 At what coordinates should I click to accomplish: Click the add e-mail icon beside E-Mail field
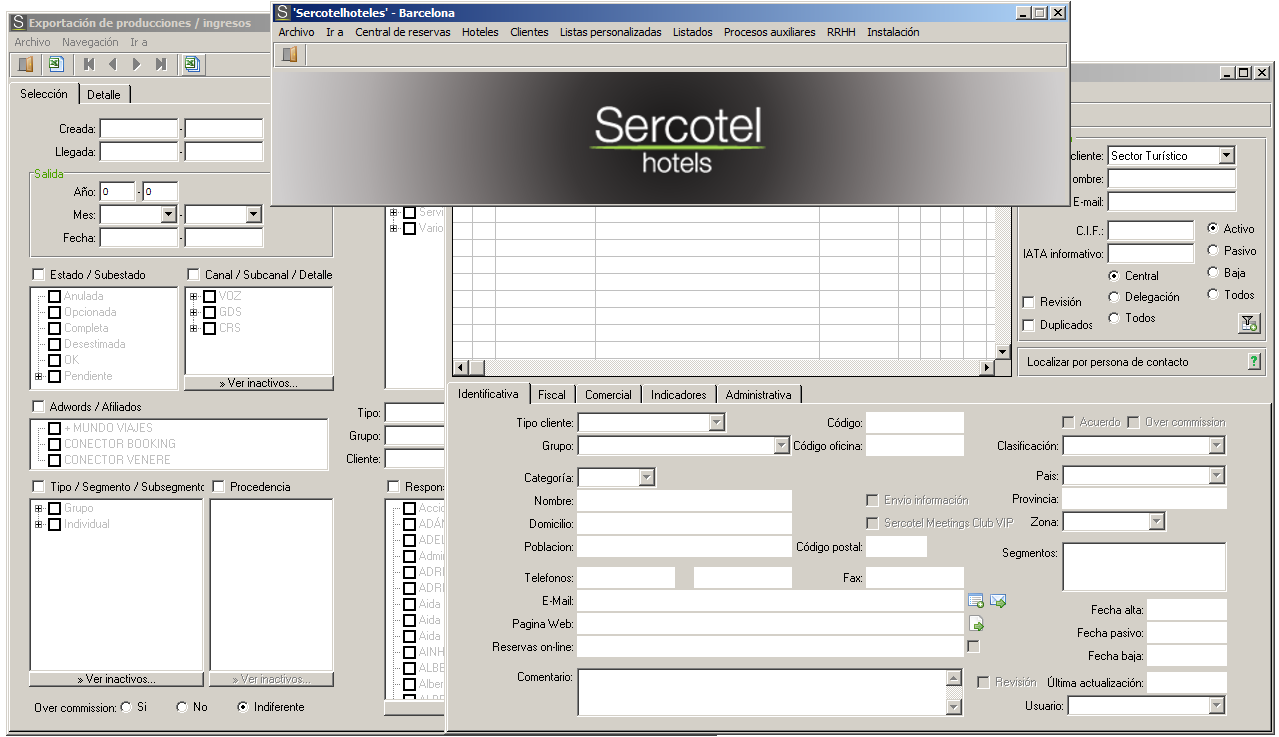click(976, 601)
